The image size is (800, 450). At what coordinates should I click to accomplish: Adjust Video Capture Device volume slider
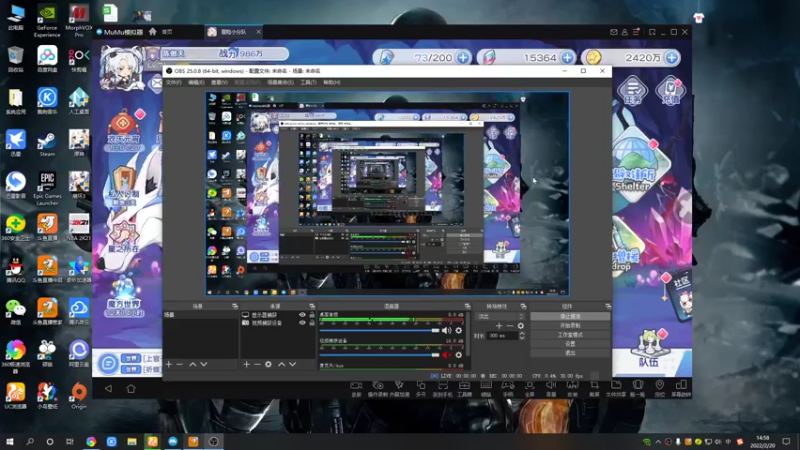pyautogui.click(x=379, y=355)
